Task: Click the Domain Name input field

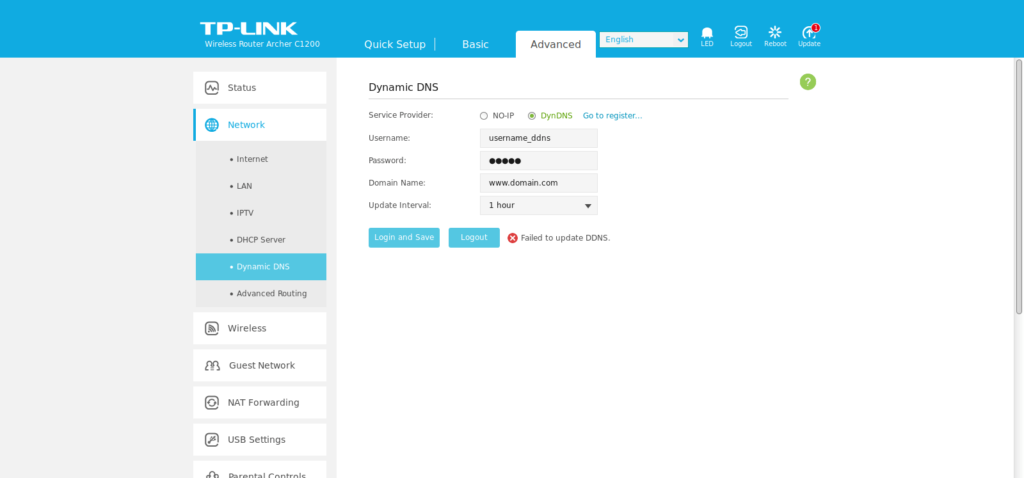Action: point(538,183)
